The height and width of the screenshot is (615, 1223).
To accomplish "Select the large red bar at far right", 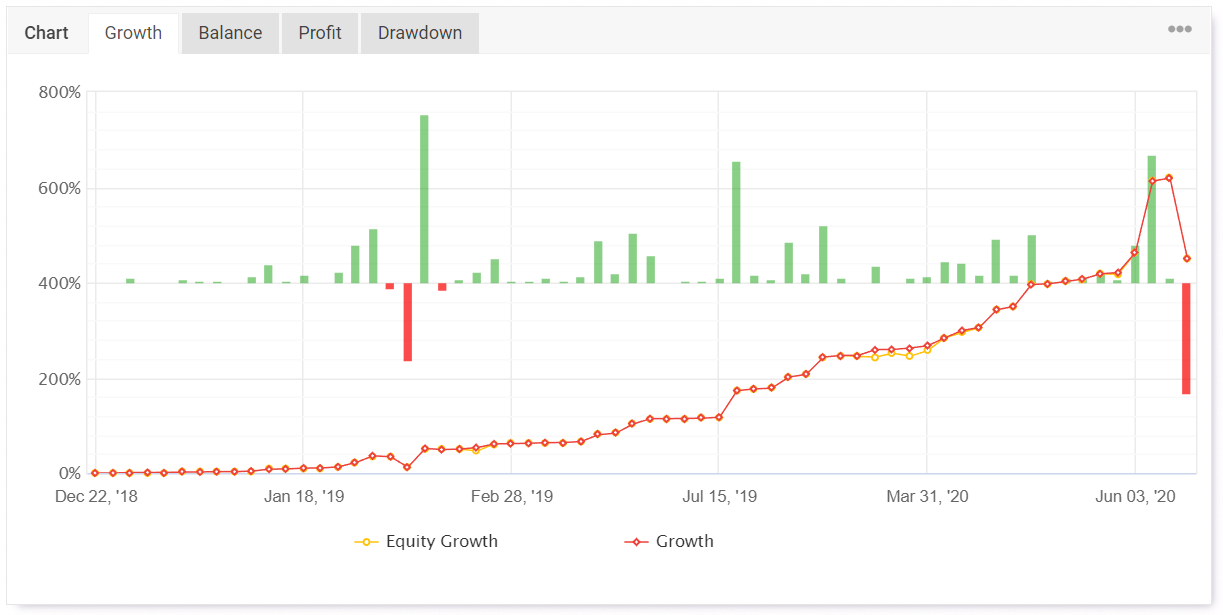I will [x=1185, y=338].
